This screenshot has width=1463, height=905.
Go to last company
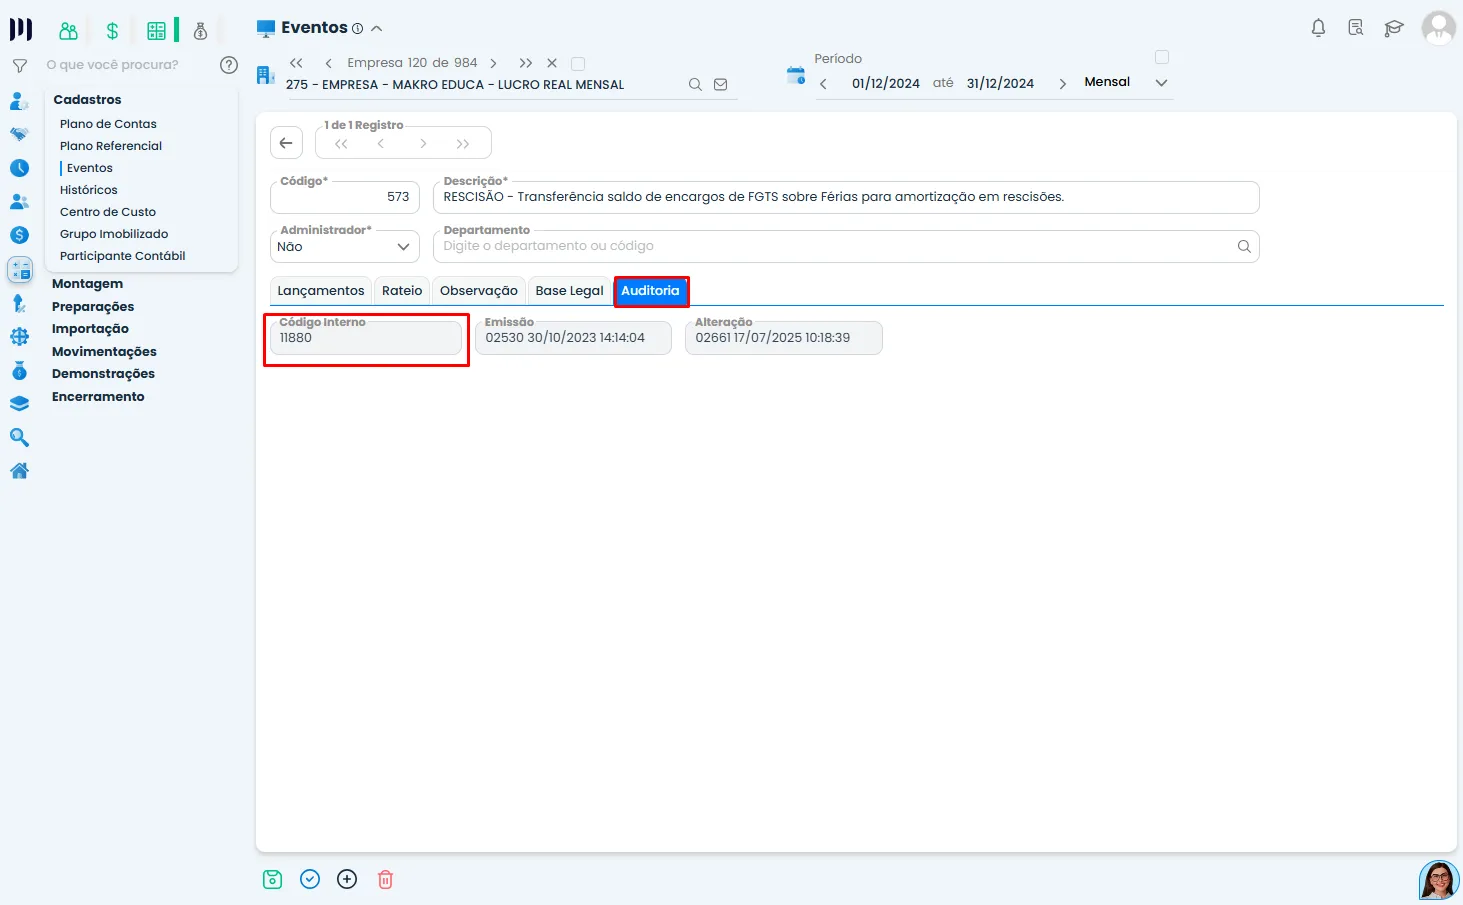pos(526,63)
